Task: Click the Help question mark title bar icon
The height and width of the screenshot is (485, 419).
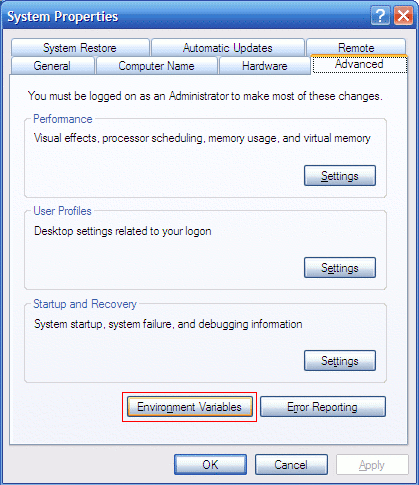Action: 380,16
